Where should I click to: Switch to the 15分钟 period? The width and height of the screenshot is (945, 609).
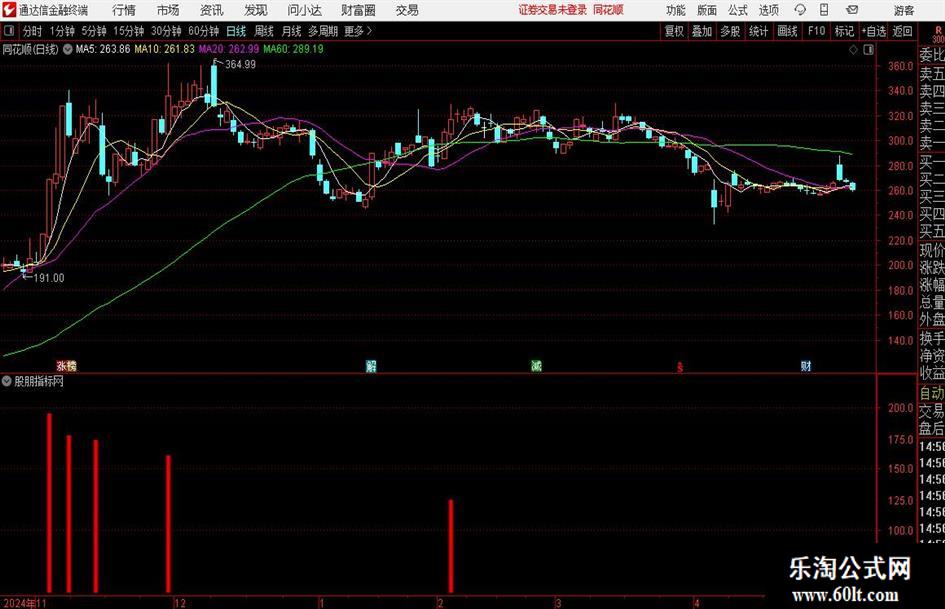pos(129,31)
